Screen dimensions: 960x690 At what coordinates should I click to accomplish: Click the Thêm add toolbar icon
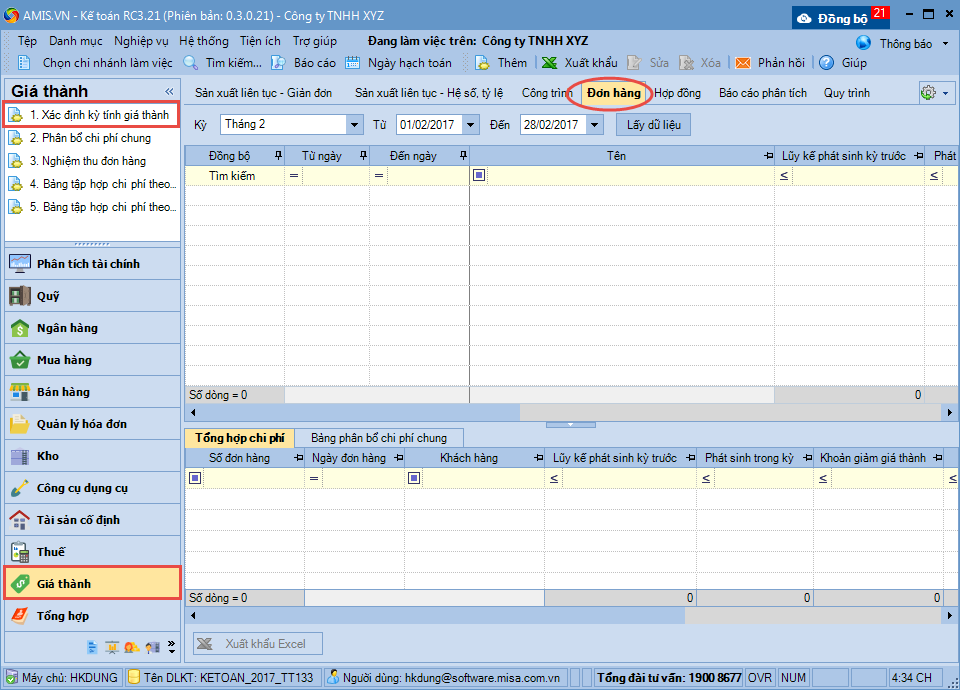(x=482, y=63)
